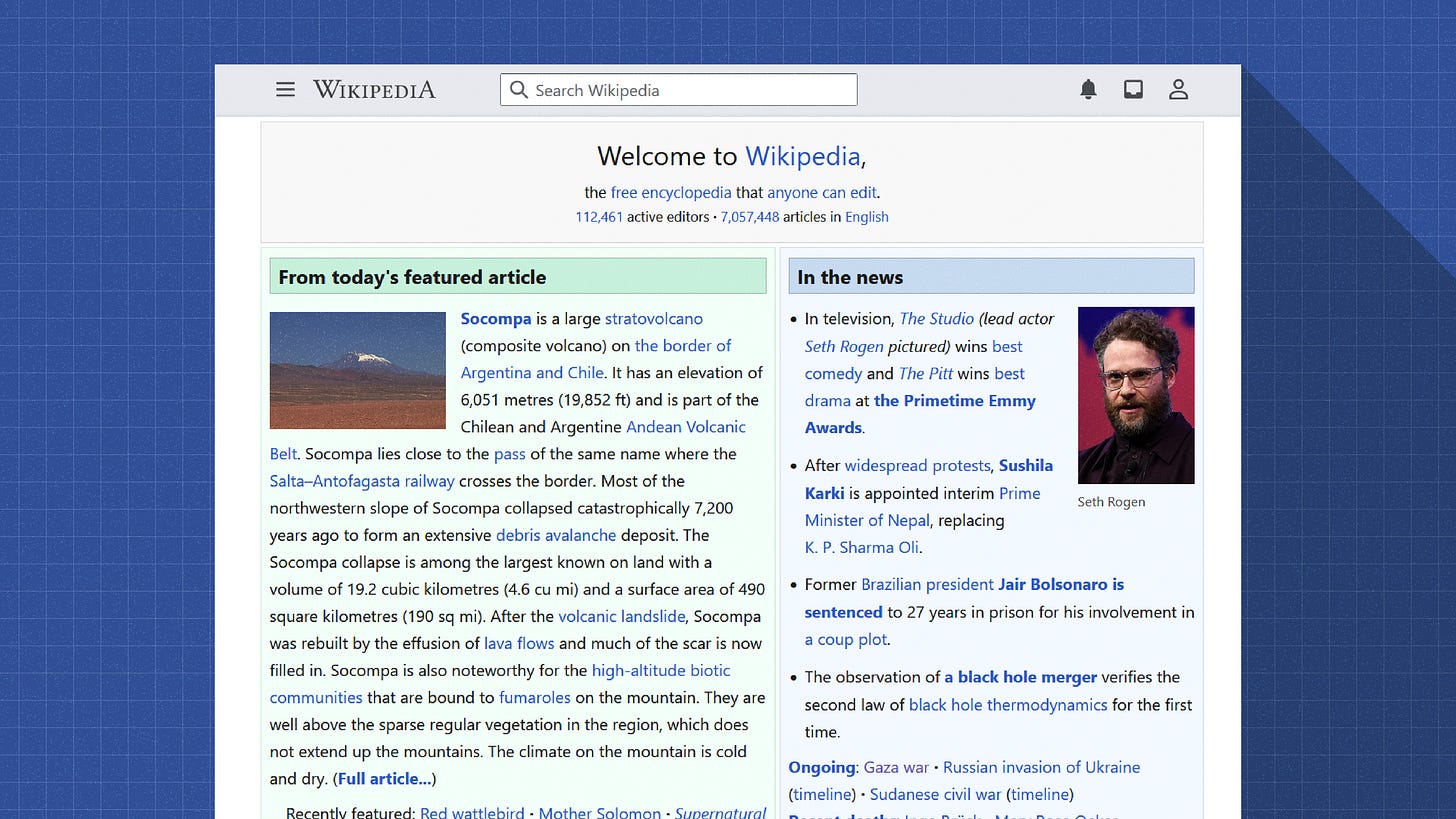Open the fumaroles link

pyautogui.click(x=535, y=697)
